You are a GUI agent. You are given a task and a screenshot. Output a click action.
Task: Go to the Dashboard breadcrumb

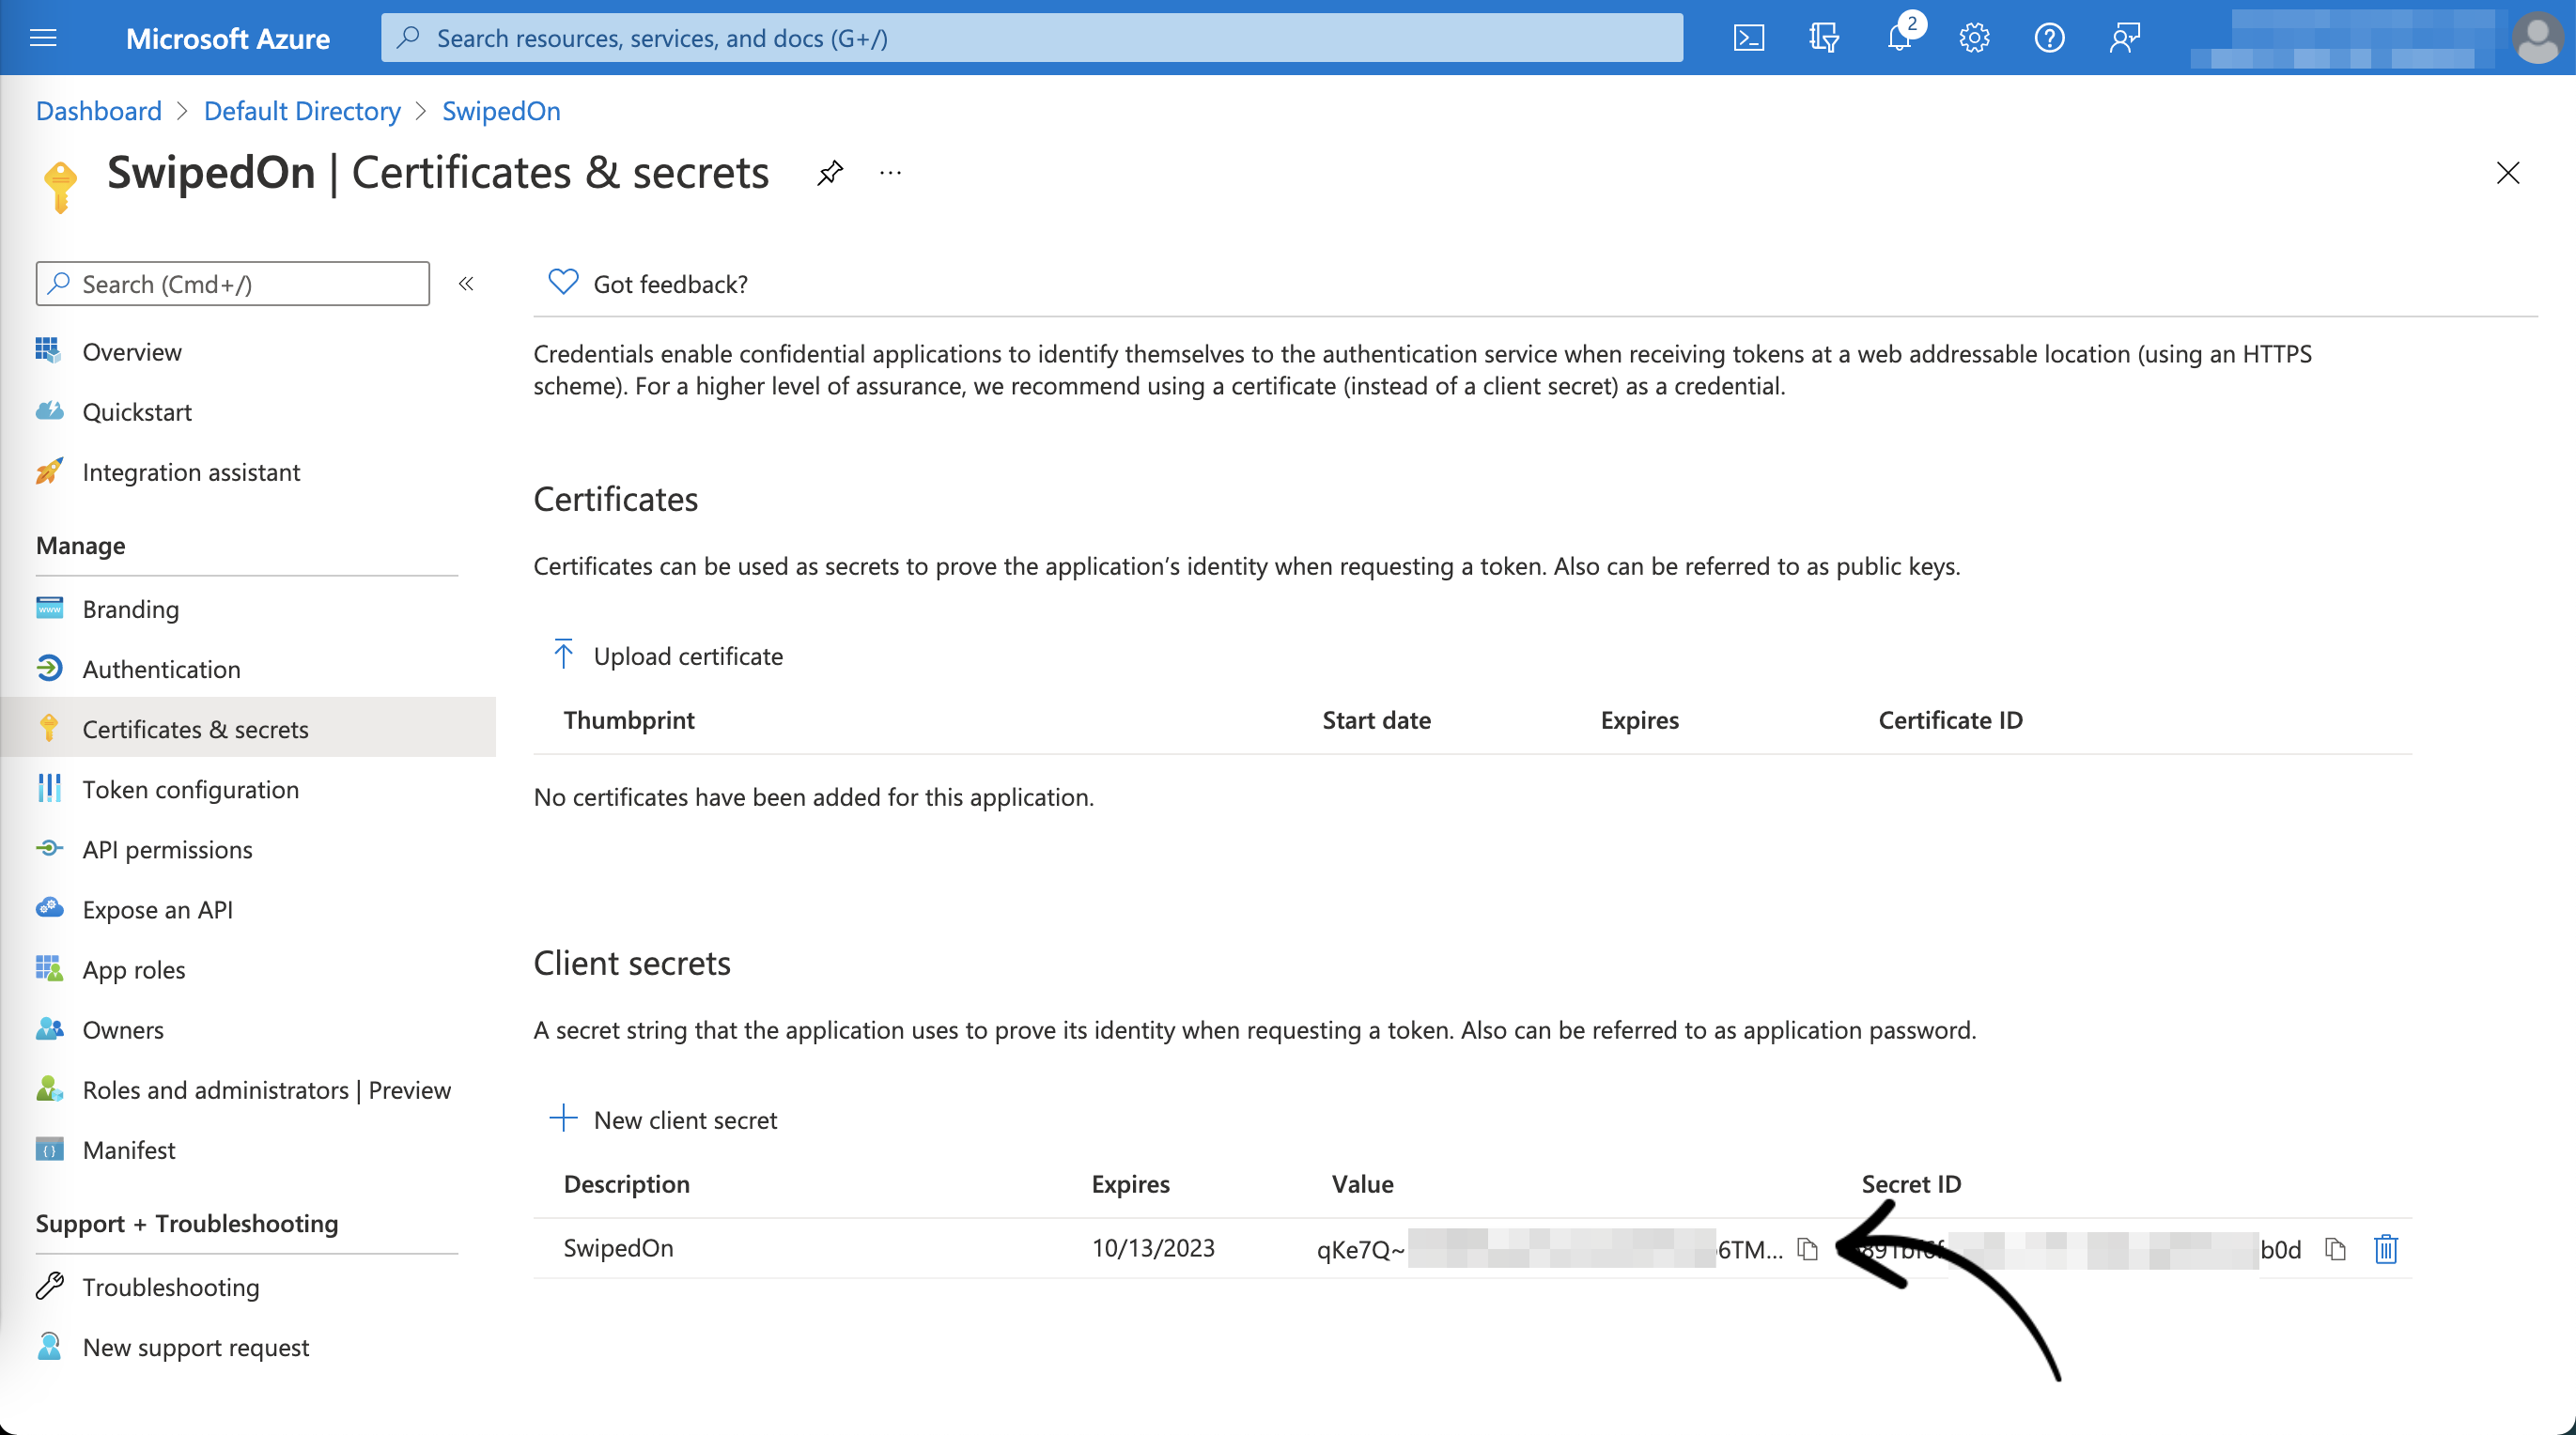pyautogui.click(x=98, y=111)
